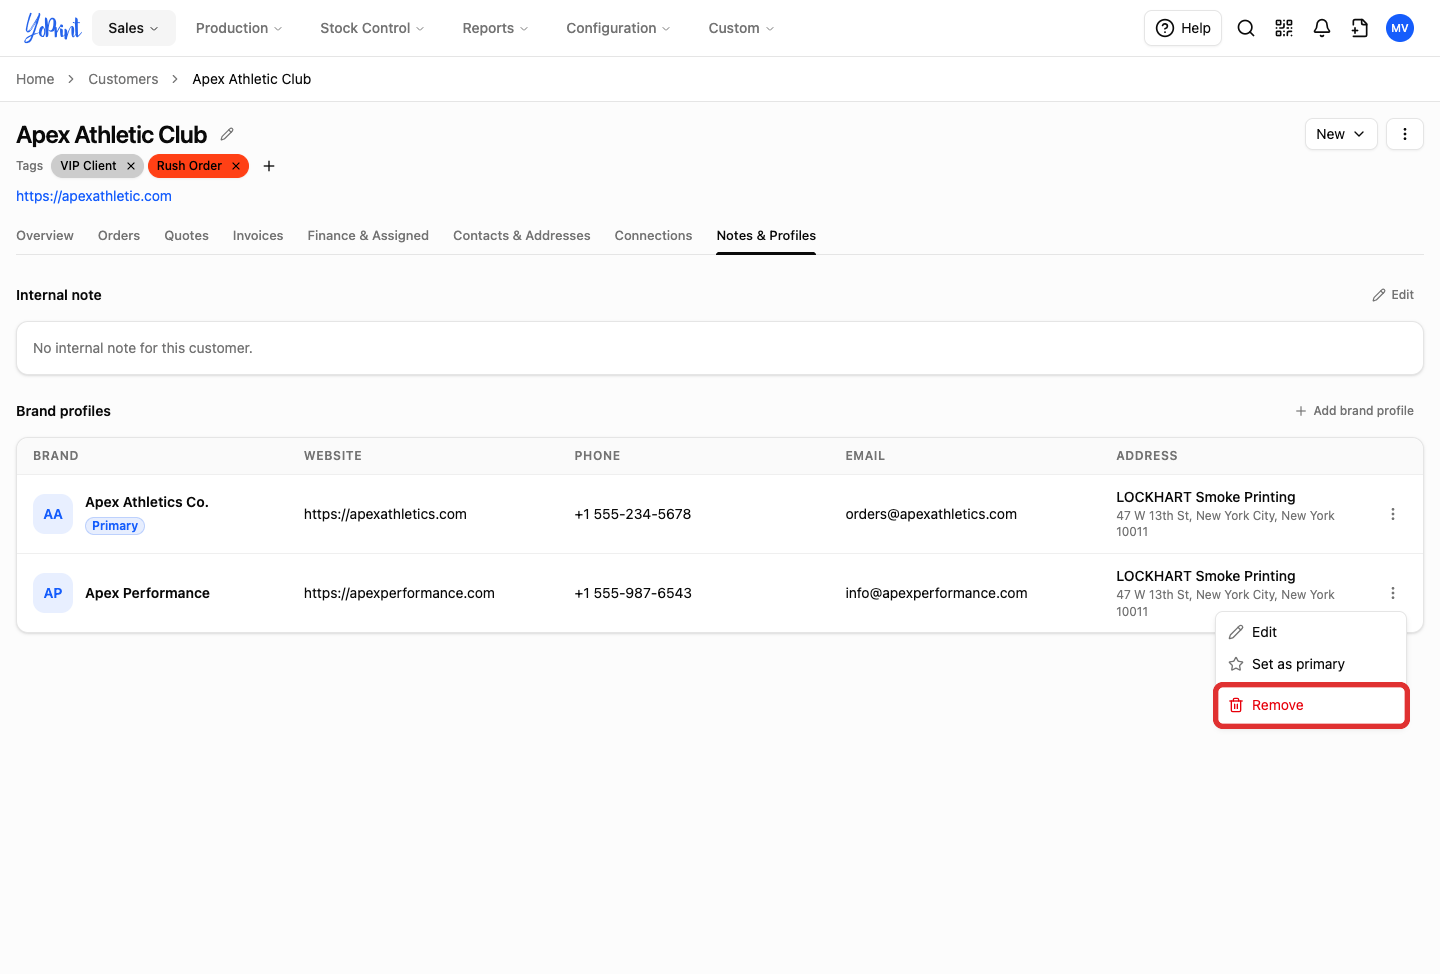Click Add brand profile
This screenshot has height=974, width=1440.
pos(1355,411)
